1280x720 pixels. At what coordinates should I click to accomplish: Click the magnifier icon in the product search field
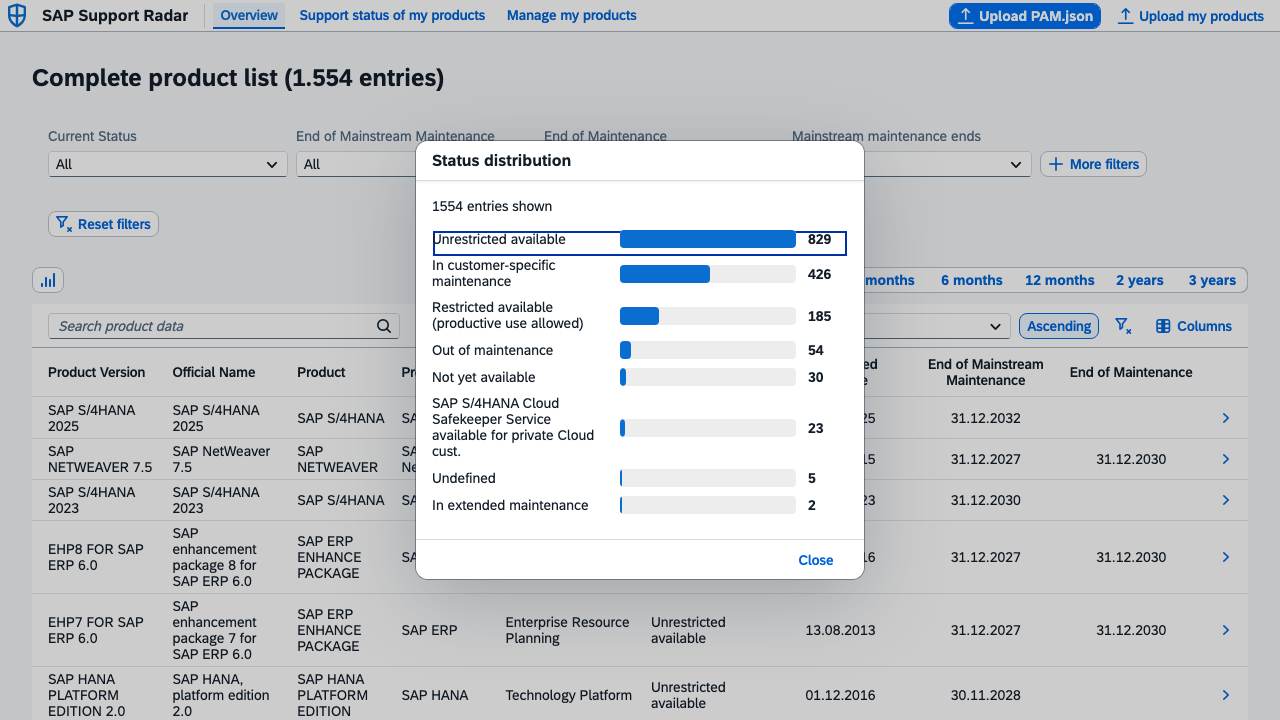(384, 326)
